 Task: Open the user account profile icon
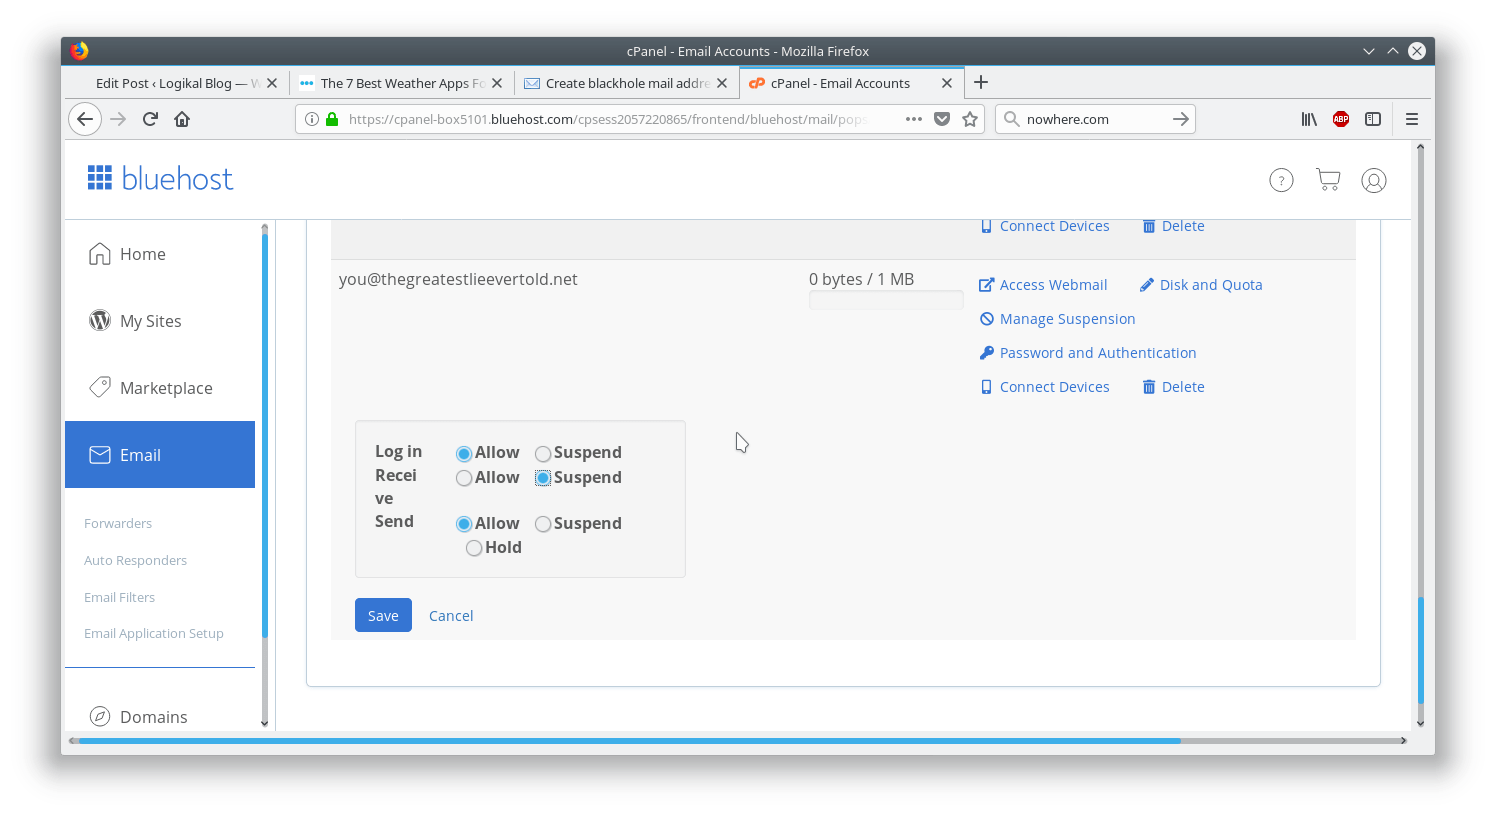tap(1374, 180)
